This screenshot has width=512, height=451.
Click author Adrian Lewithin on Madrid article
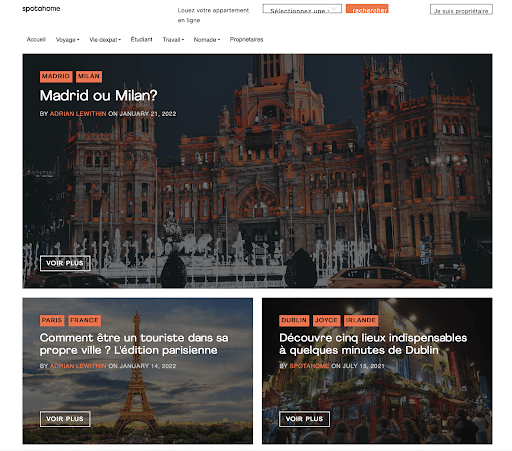(x=78, y=114)
